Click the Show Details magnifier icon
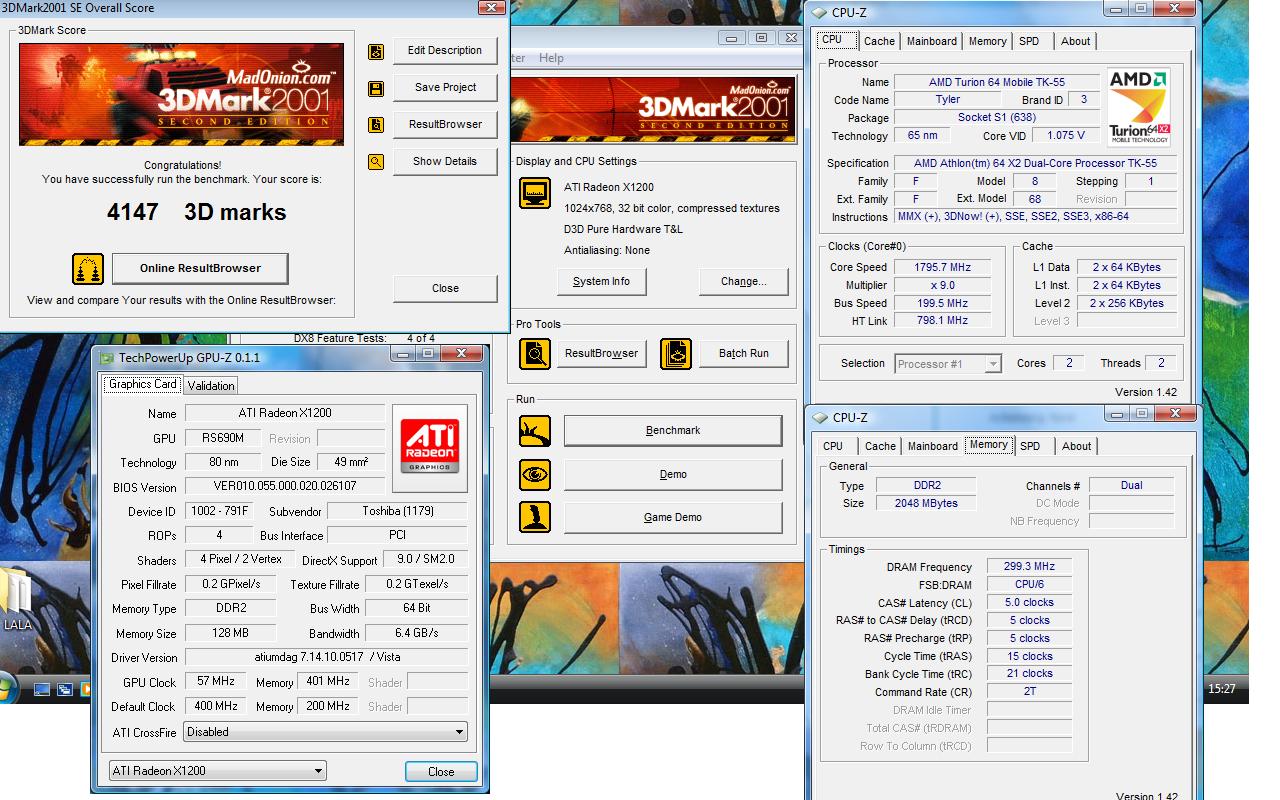The height and width of the screenshot is (800, 1280). click(376, 162)
